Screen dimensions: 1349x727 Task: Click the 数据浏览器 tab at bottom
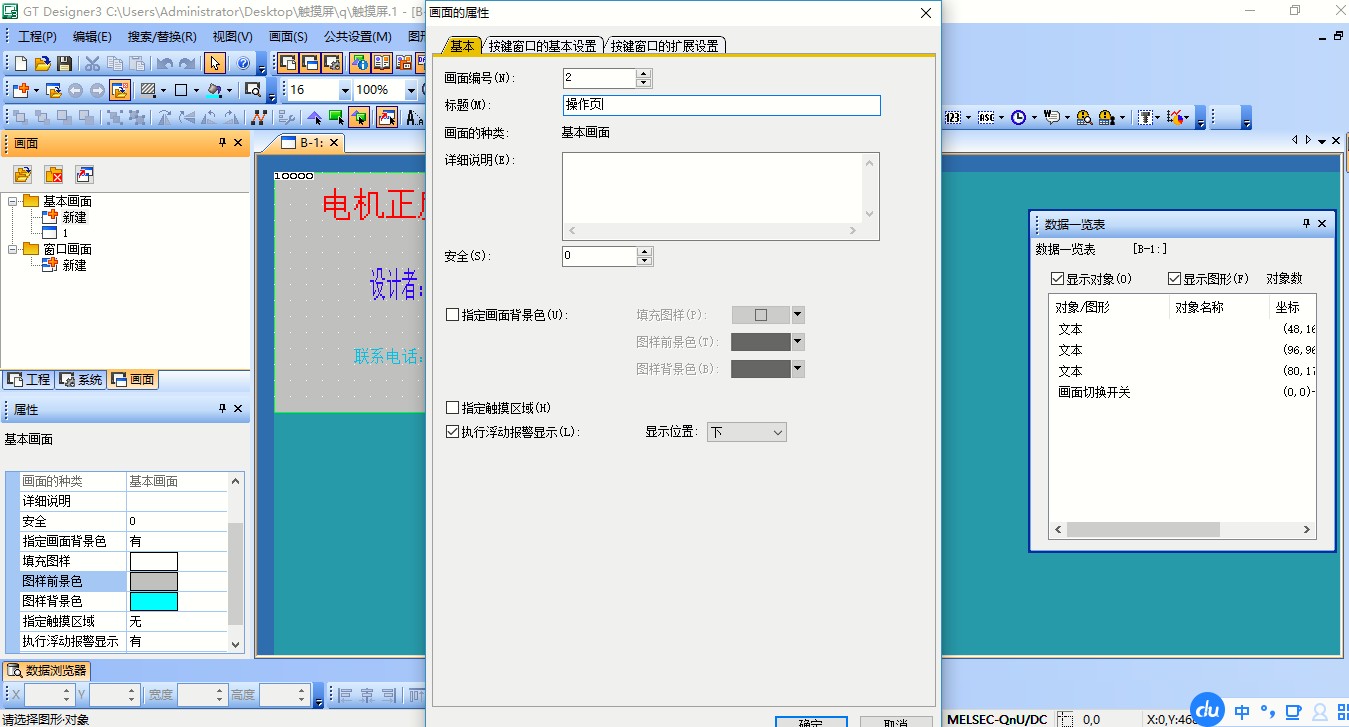tap(47, 670)
